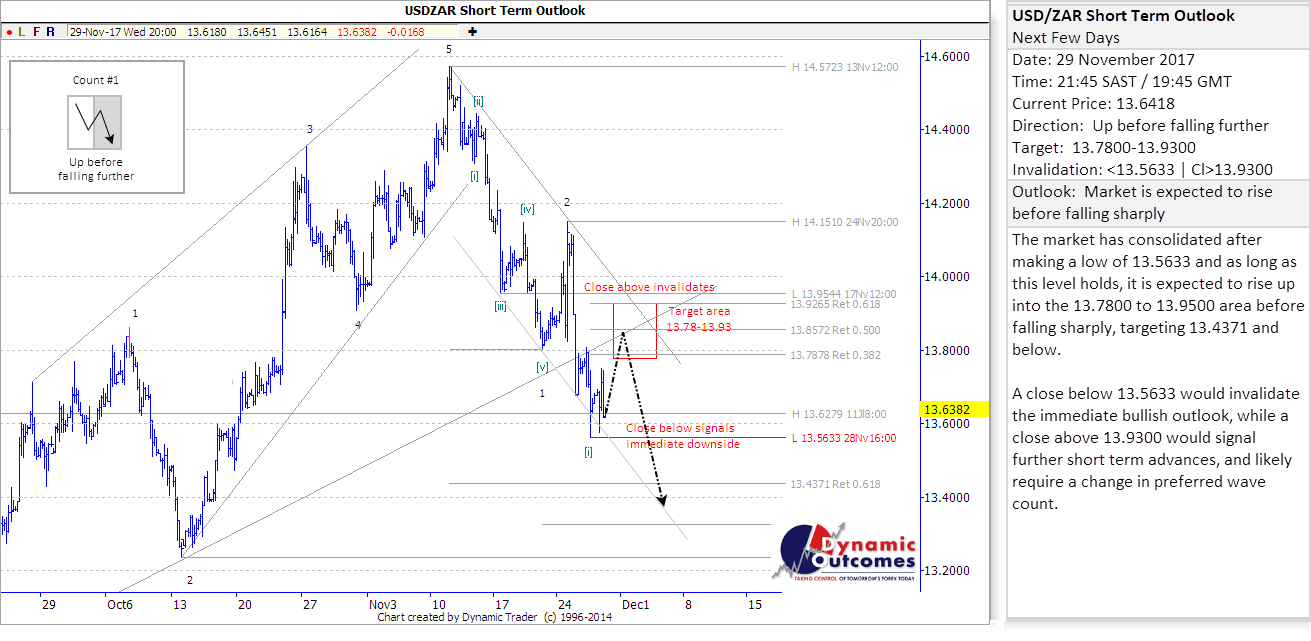
Task: Click the Next Few Days line
Action: point(1066,38)
